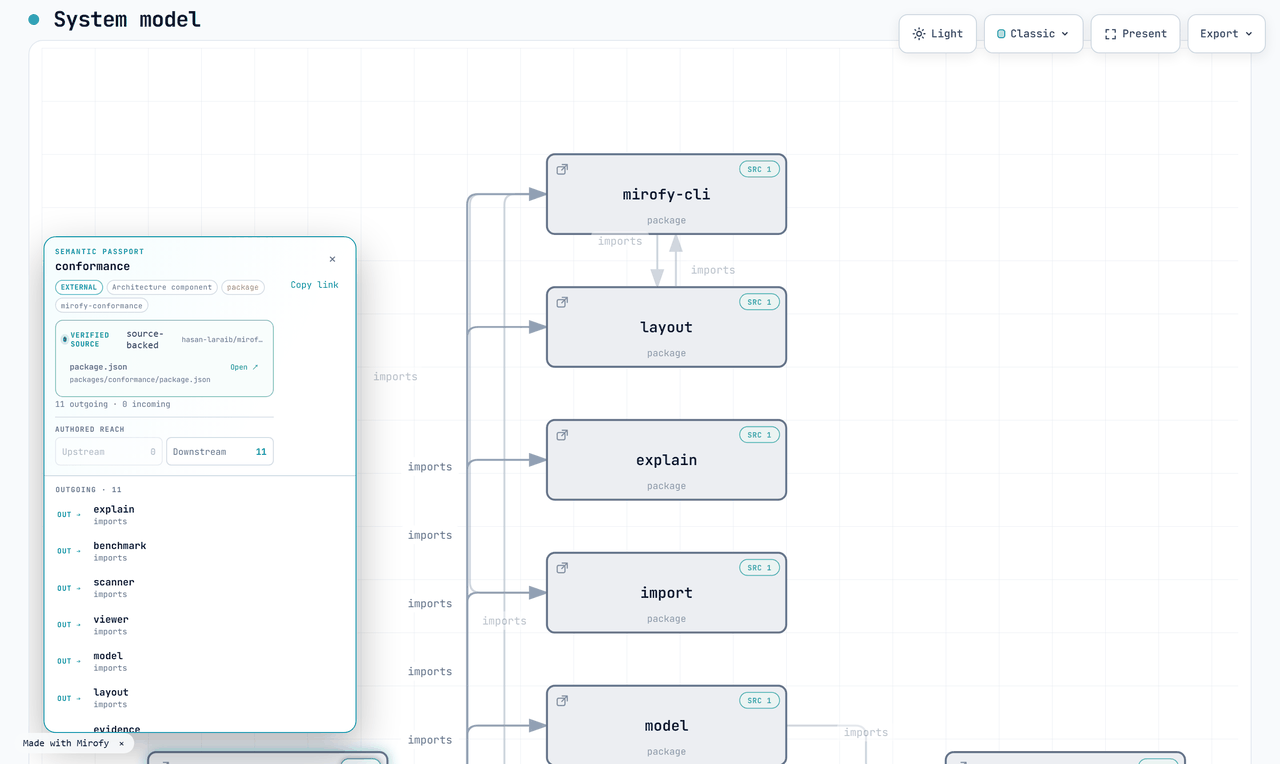The width and height of the screenshot is (1280, 764).
Task: Click the System model page title
Action: point(127,19)
